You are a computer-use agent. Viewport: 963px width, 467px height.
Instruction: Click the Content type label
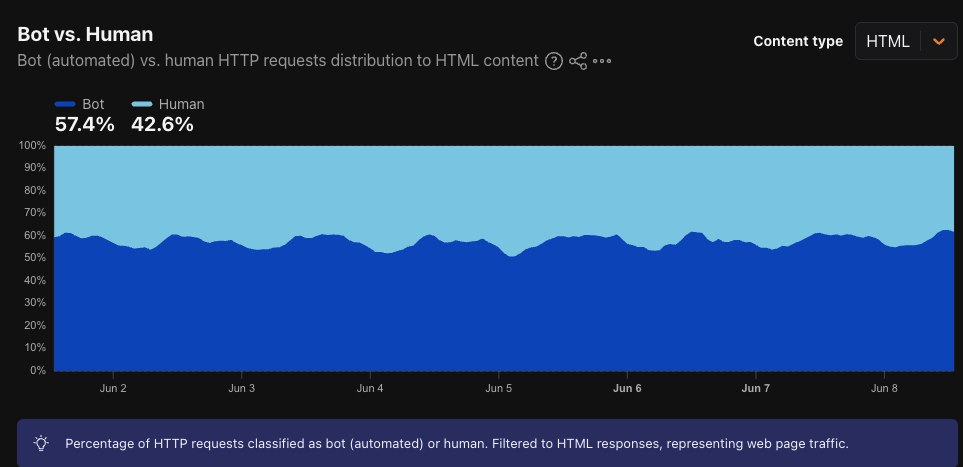798,41
